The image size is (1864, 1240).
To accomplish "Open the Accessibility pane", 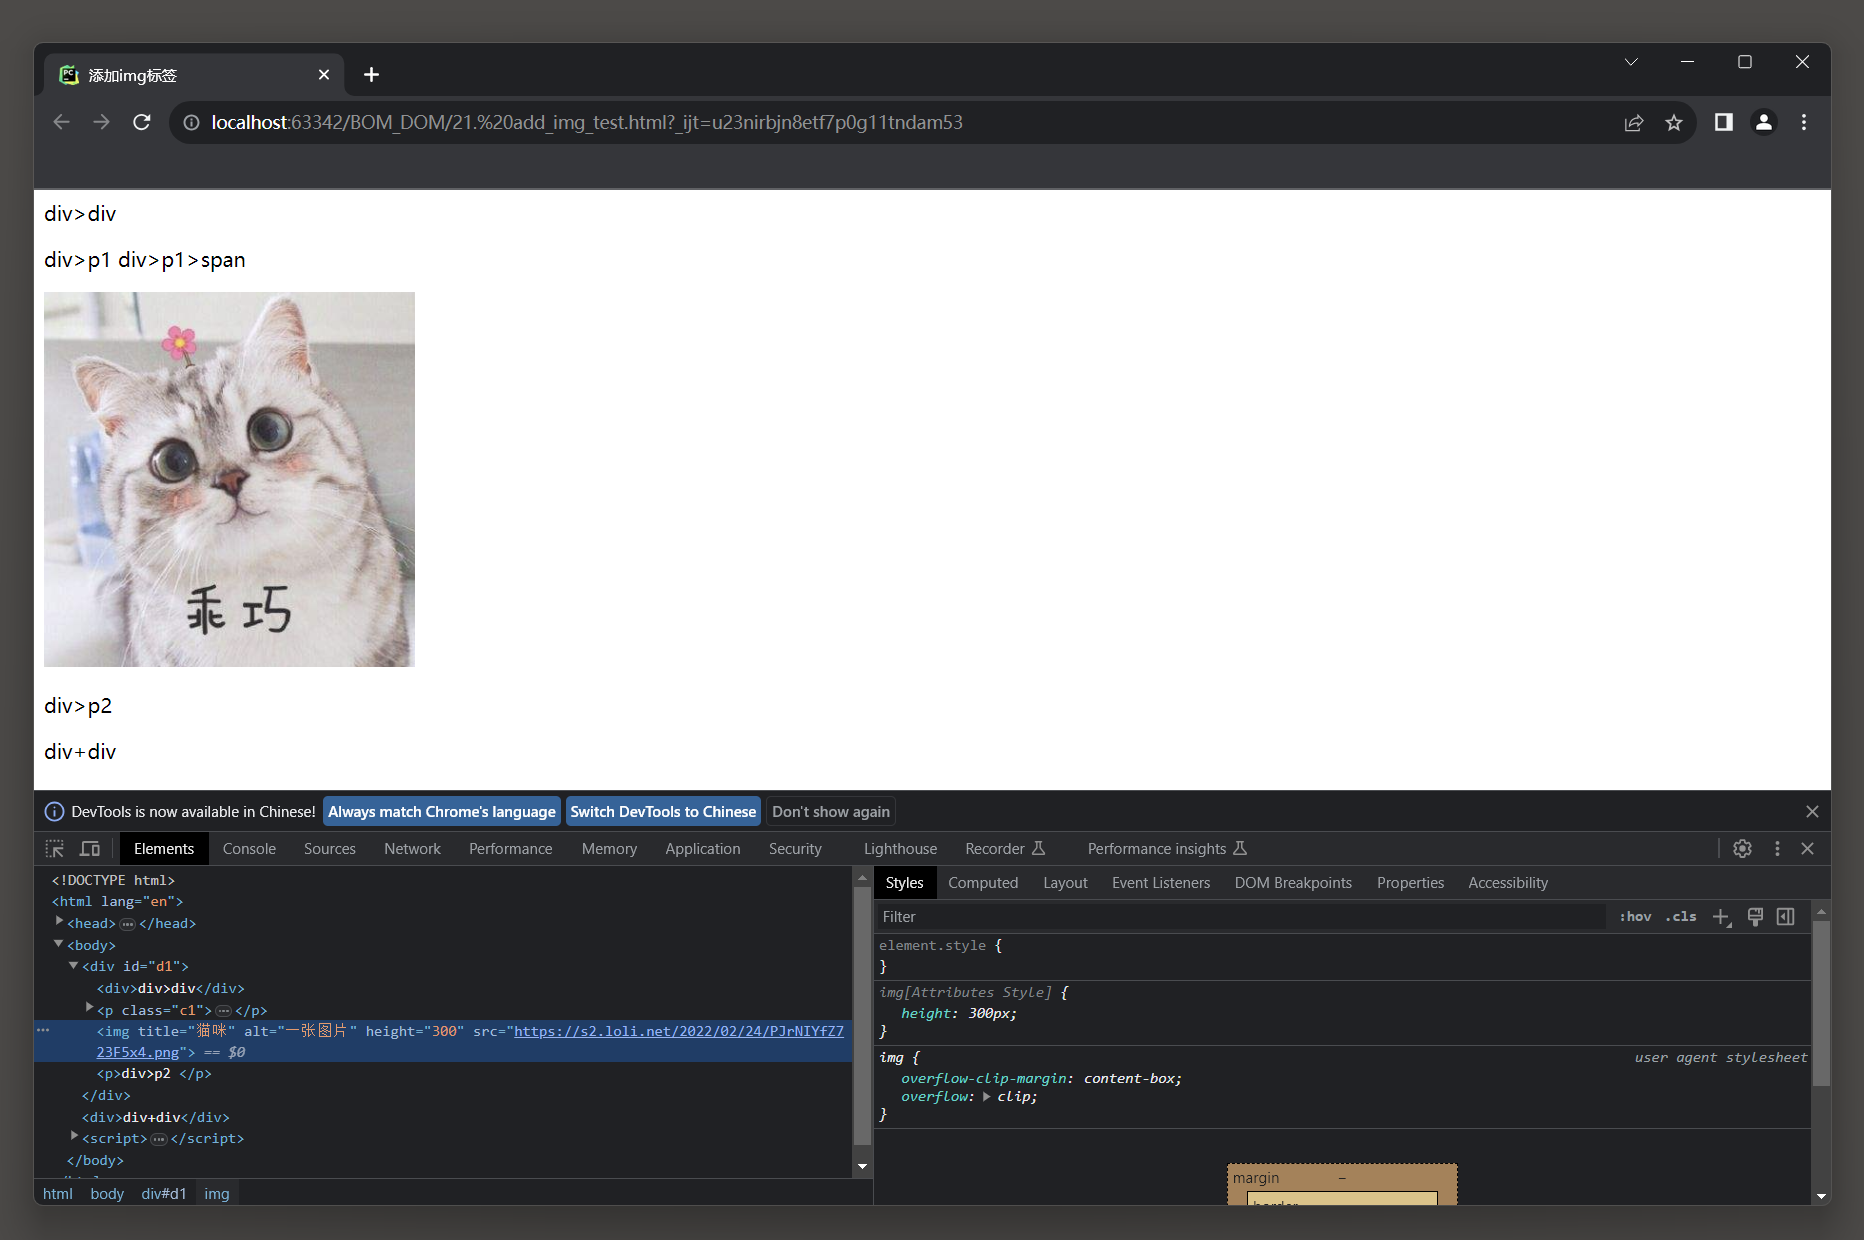I will (1508, 883).
